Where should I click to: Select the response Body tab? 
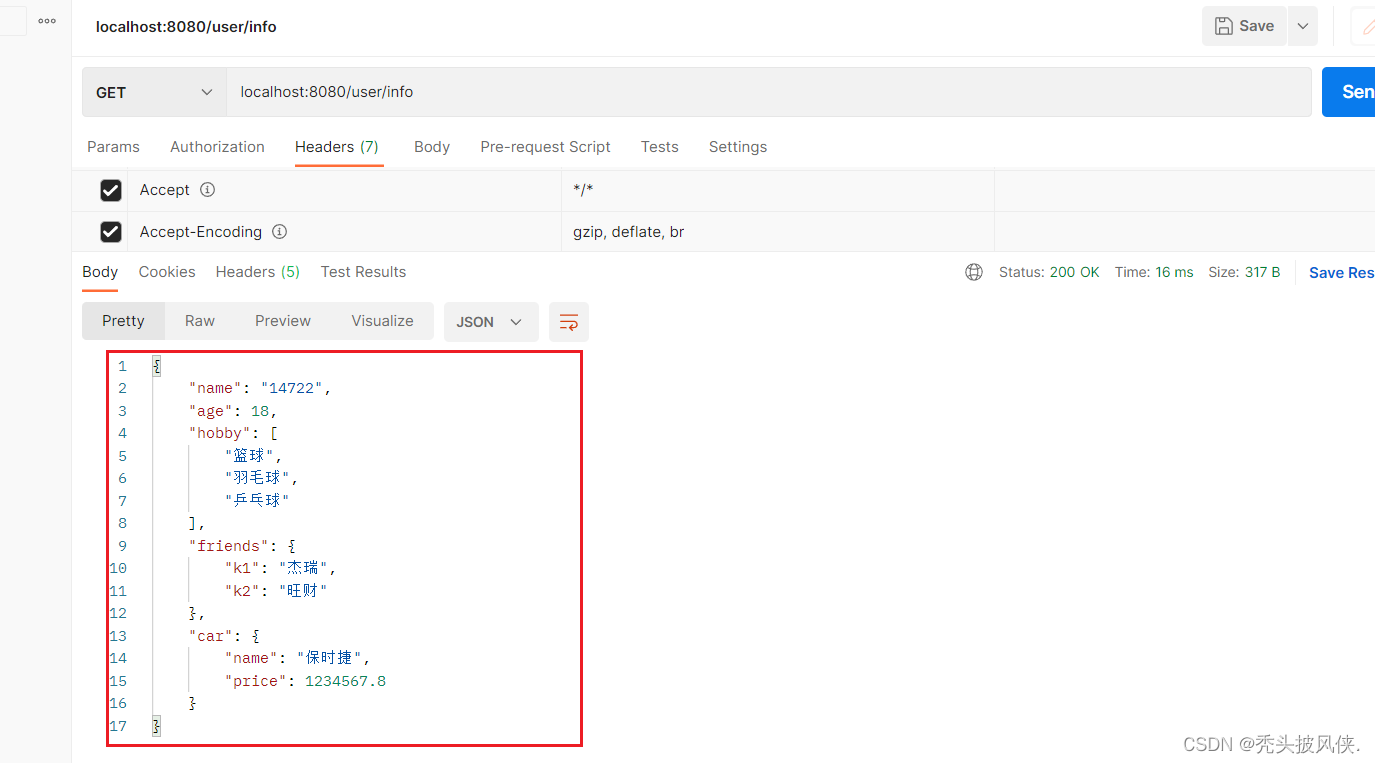coord(100,272)
